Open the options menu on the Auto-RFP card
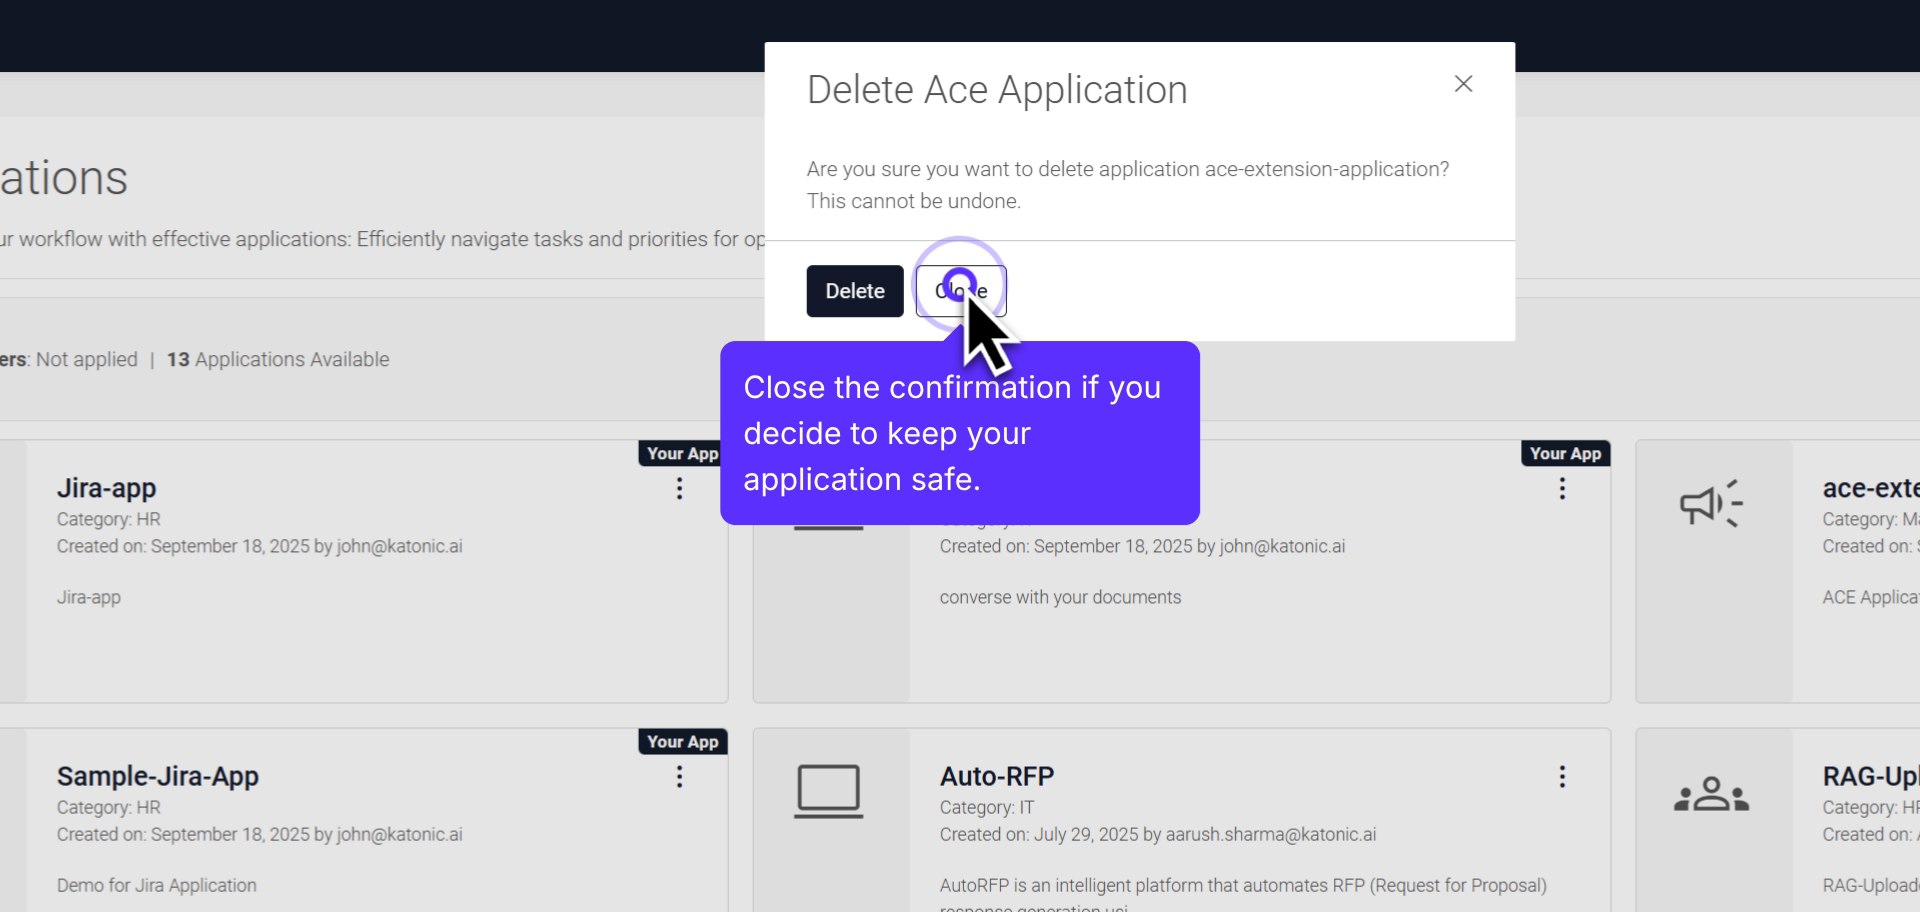Screen dimensions: 1920x912 (x=1562, y=777)
